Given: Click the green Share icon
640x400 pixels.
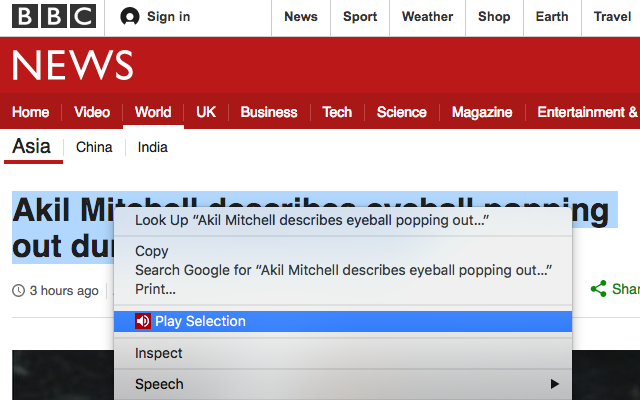Looking at the screenshot, I should tap(598, 289).
